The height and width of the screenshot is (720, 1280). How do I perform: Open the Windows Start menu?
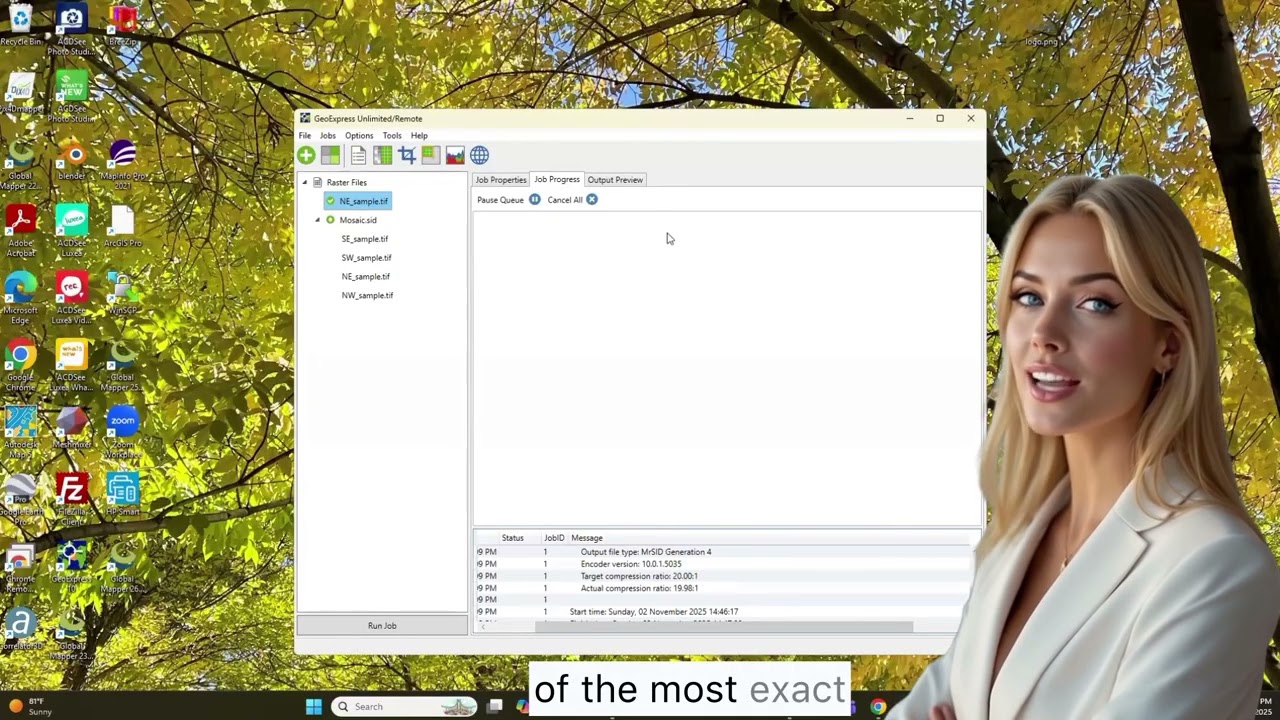(x=314, y=707)
